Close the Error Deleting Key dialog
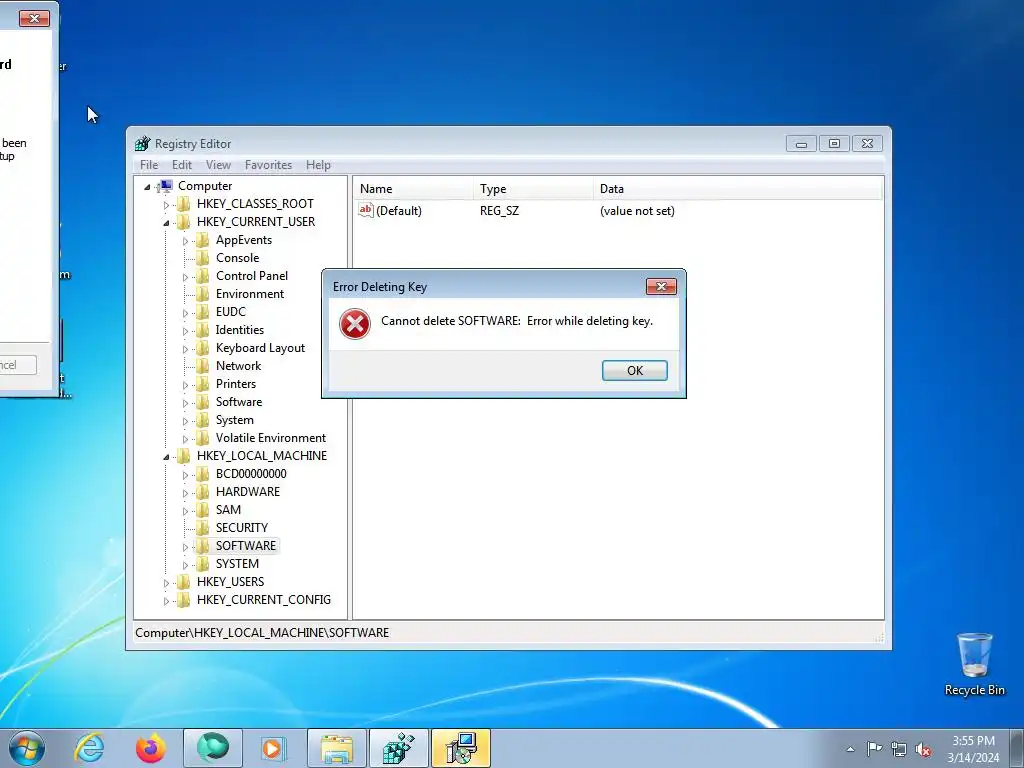The image size is (1024, 768). [x=661, y=287]
